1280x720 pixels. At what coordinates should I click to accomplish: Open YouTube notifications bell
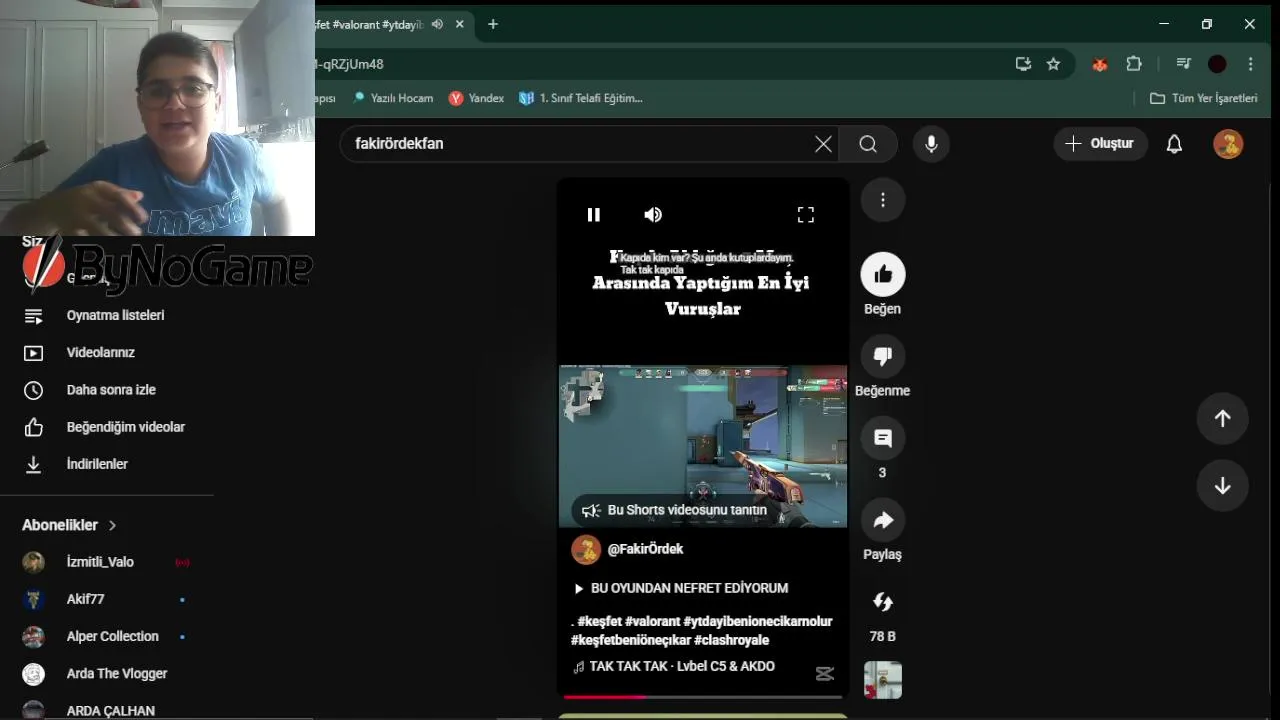pos(1174,144)
